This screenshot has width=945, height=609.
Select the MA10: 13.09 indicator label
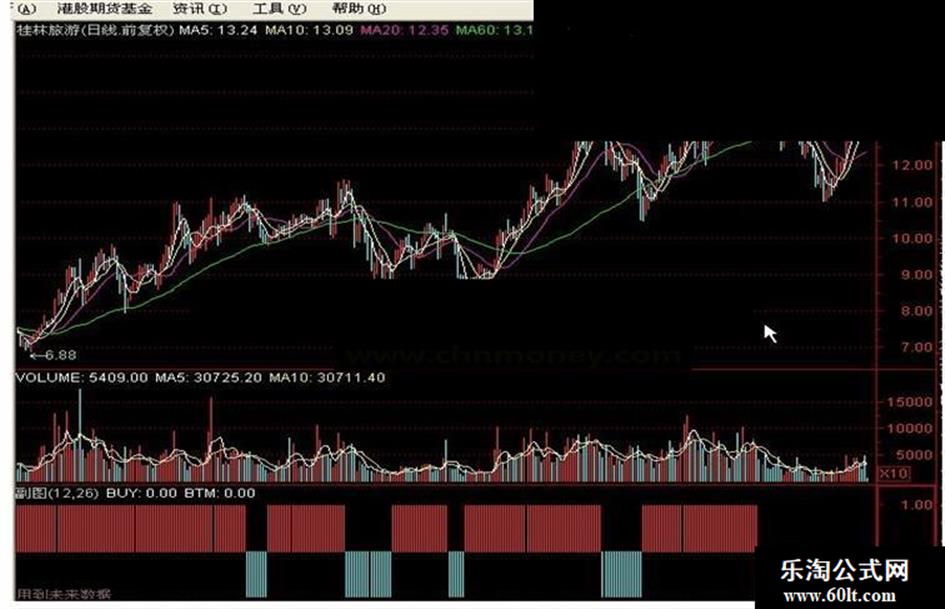click(x=309, y=30)
